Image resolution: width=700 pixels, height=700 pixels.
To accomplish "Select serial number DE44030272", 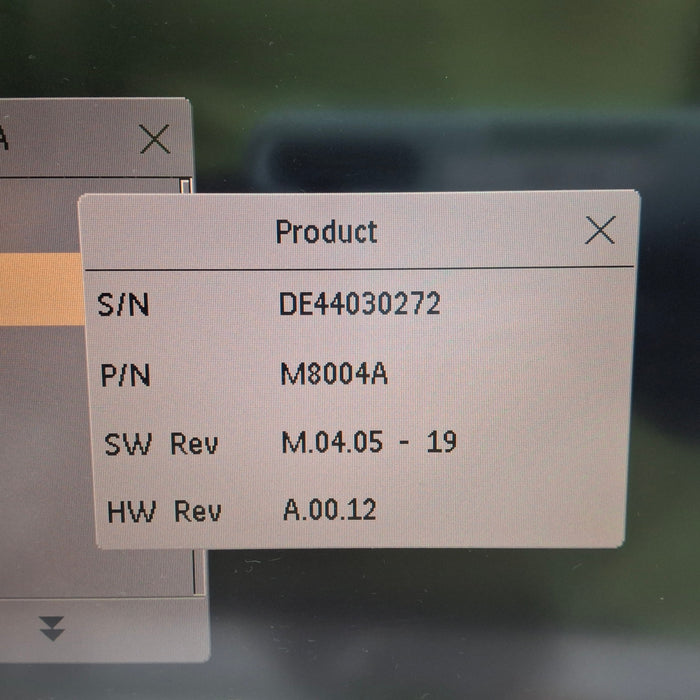I will [x=360, y=304].
